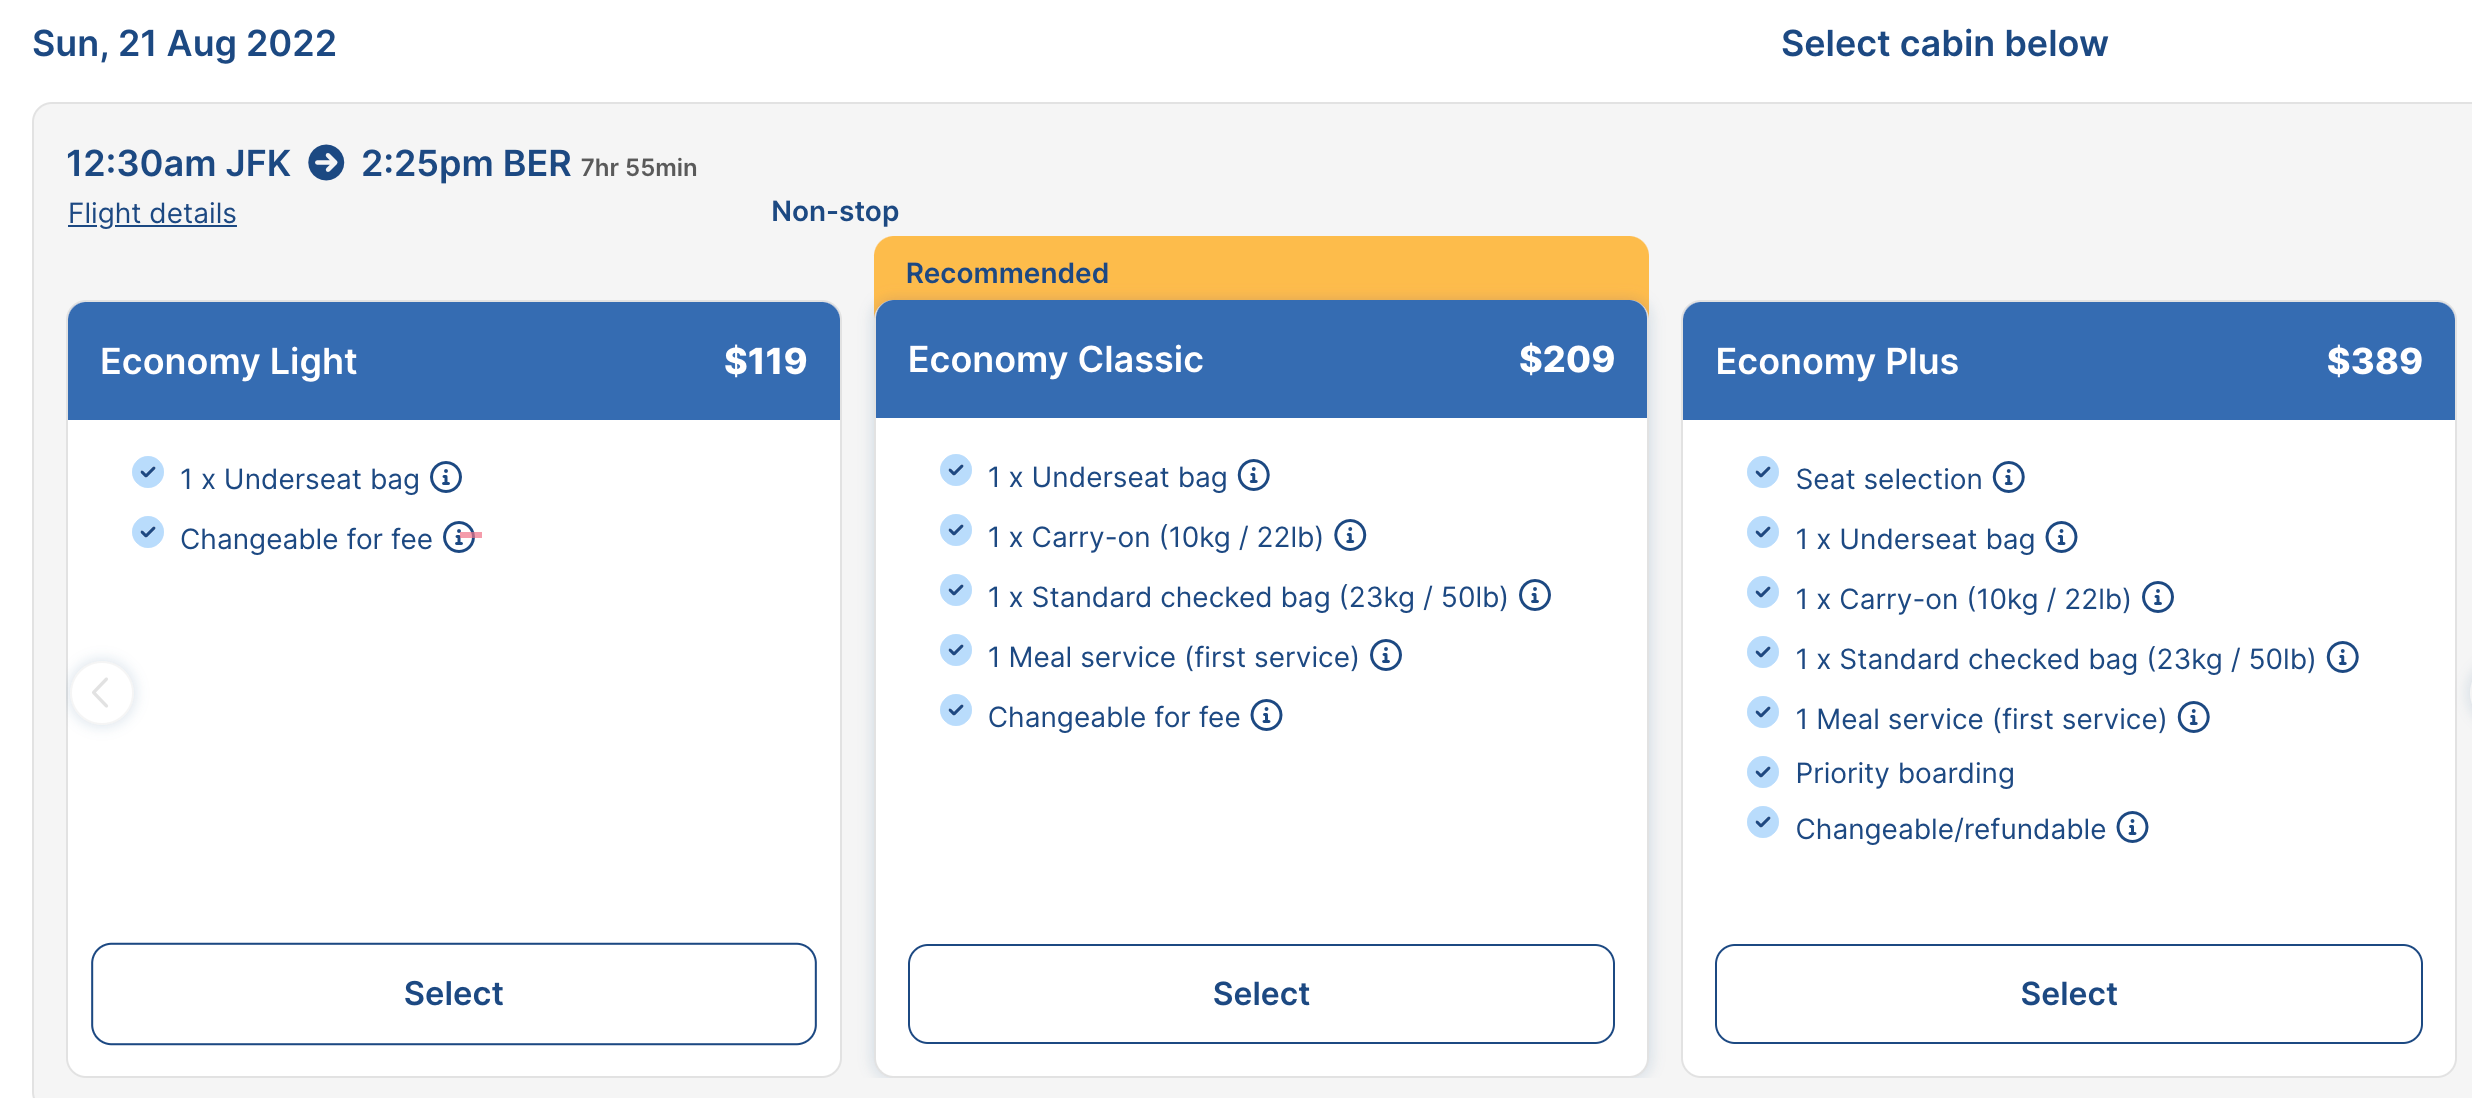The width and height of the screenshot is (2472, 1098).
Task: Open info for Economy Classic Carry-on (10kg / 22lb)
Action: (1350, 536)
